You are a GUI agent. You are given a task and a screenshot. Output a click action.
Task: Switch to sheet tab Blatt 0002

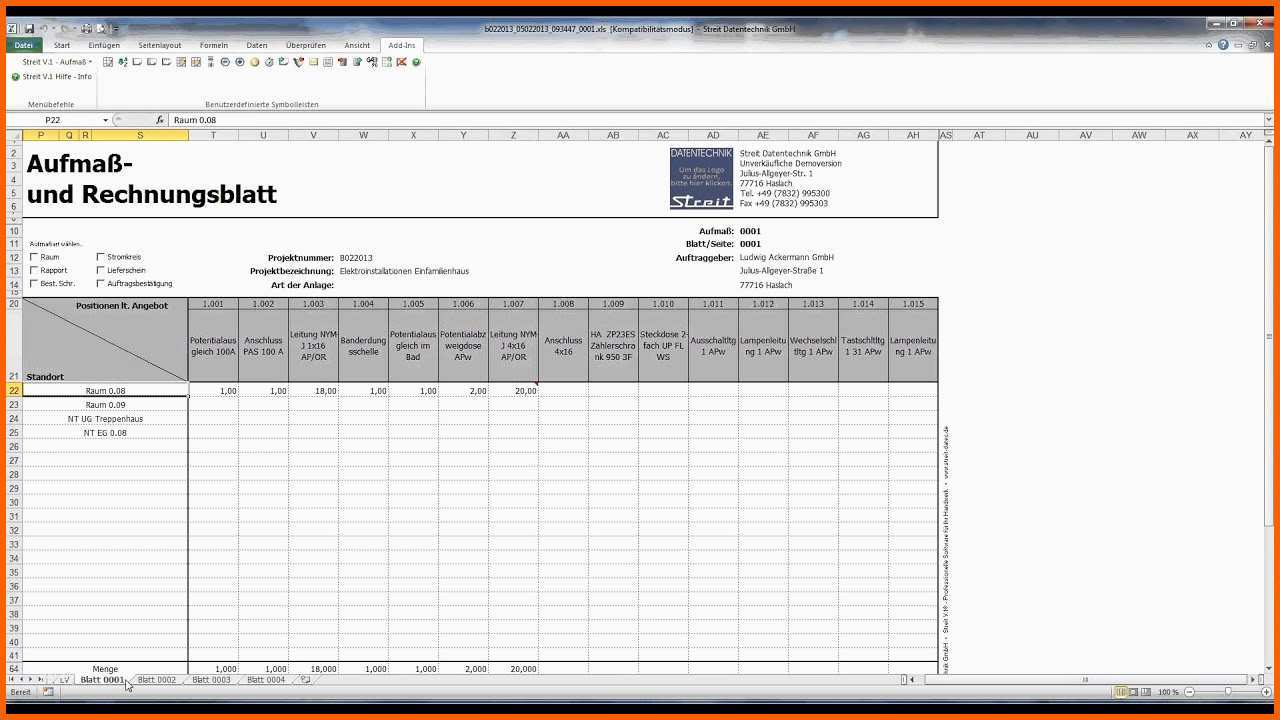157,680
